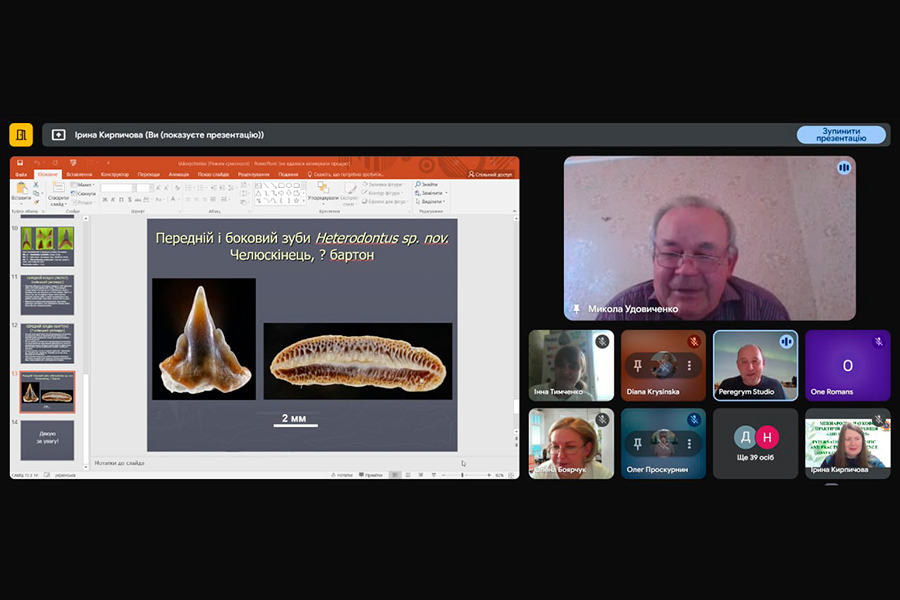Undo the last action in PowerPoint
The image size is (900, 600).
pos(37,163)
